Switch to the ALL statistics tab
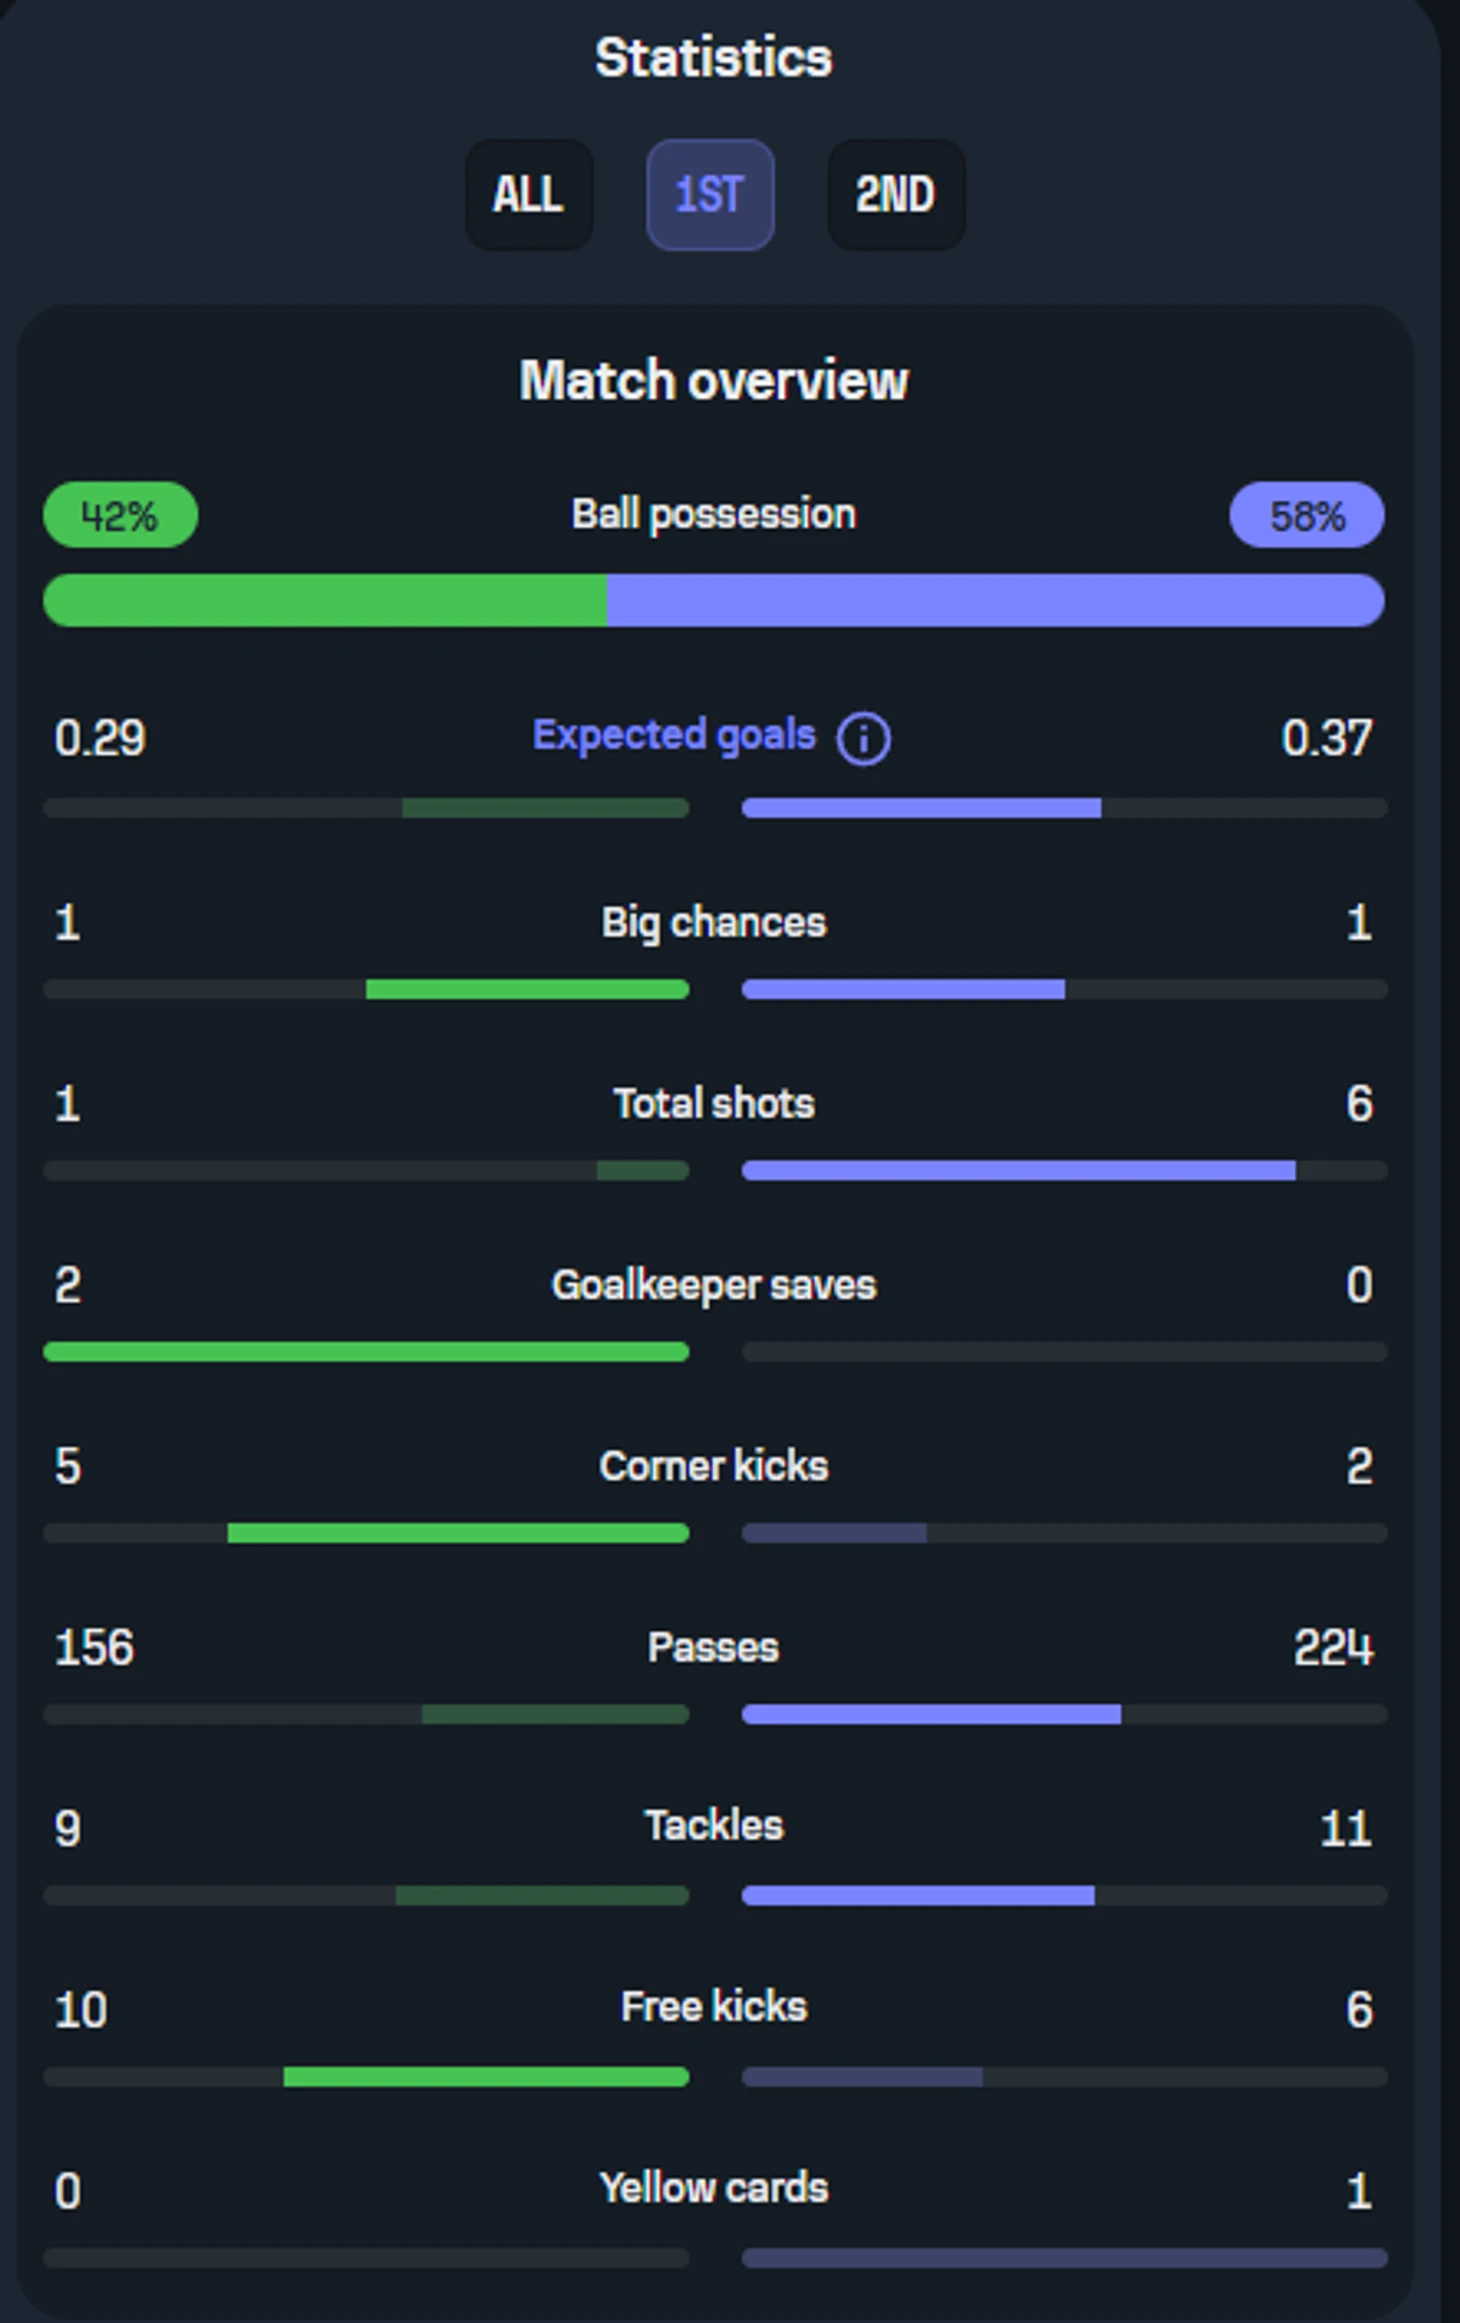 pos(529,194)
